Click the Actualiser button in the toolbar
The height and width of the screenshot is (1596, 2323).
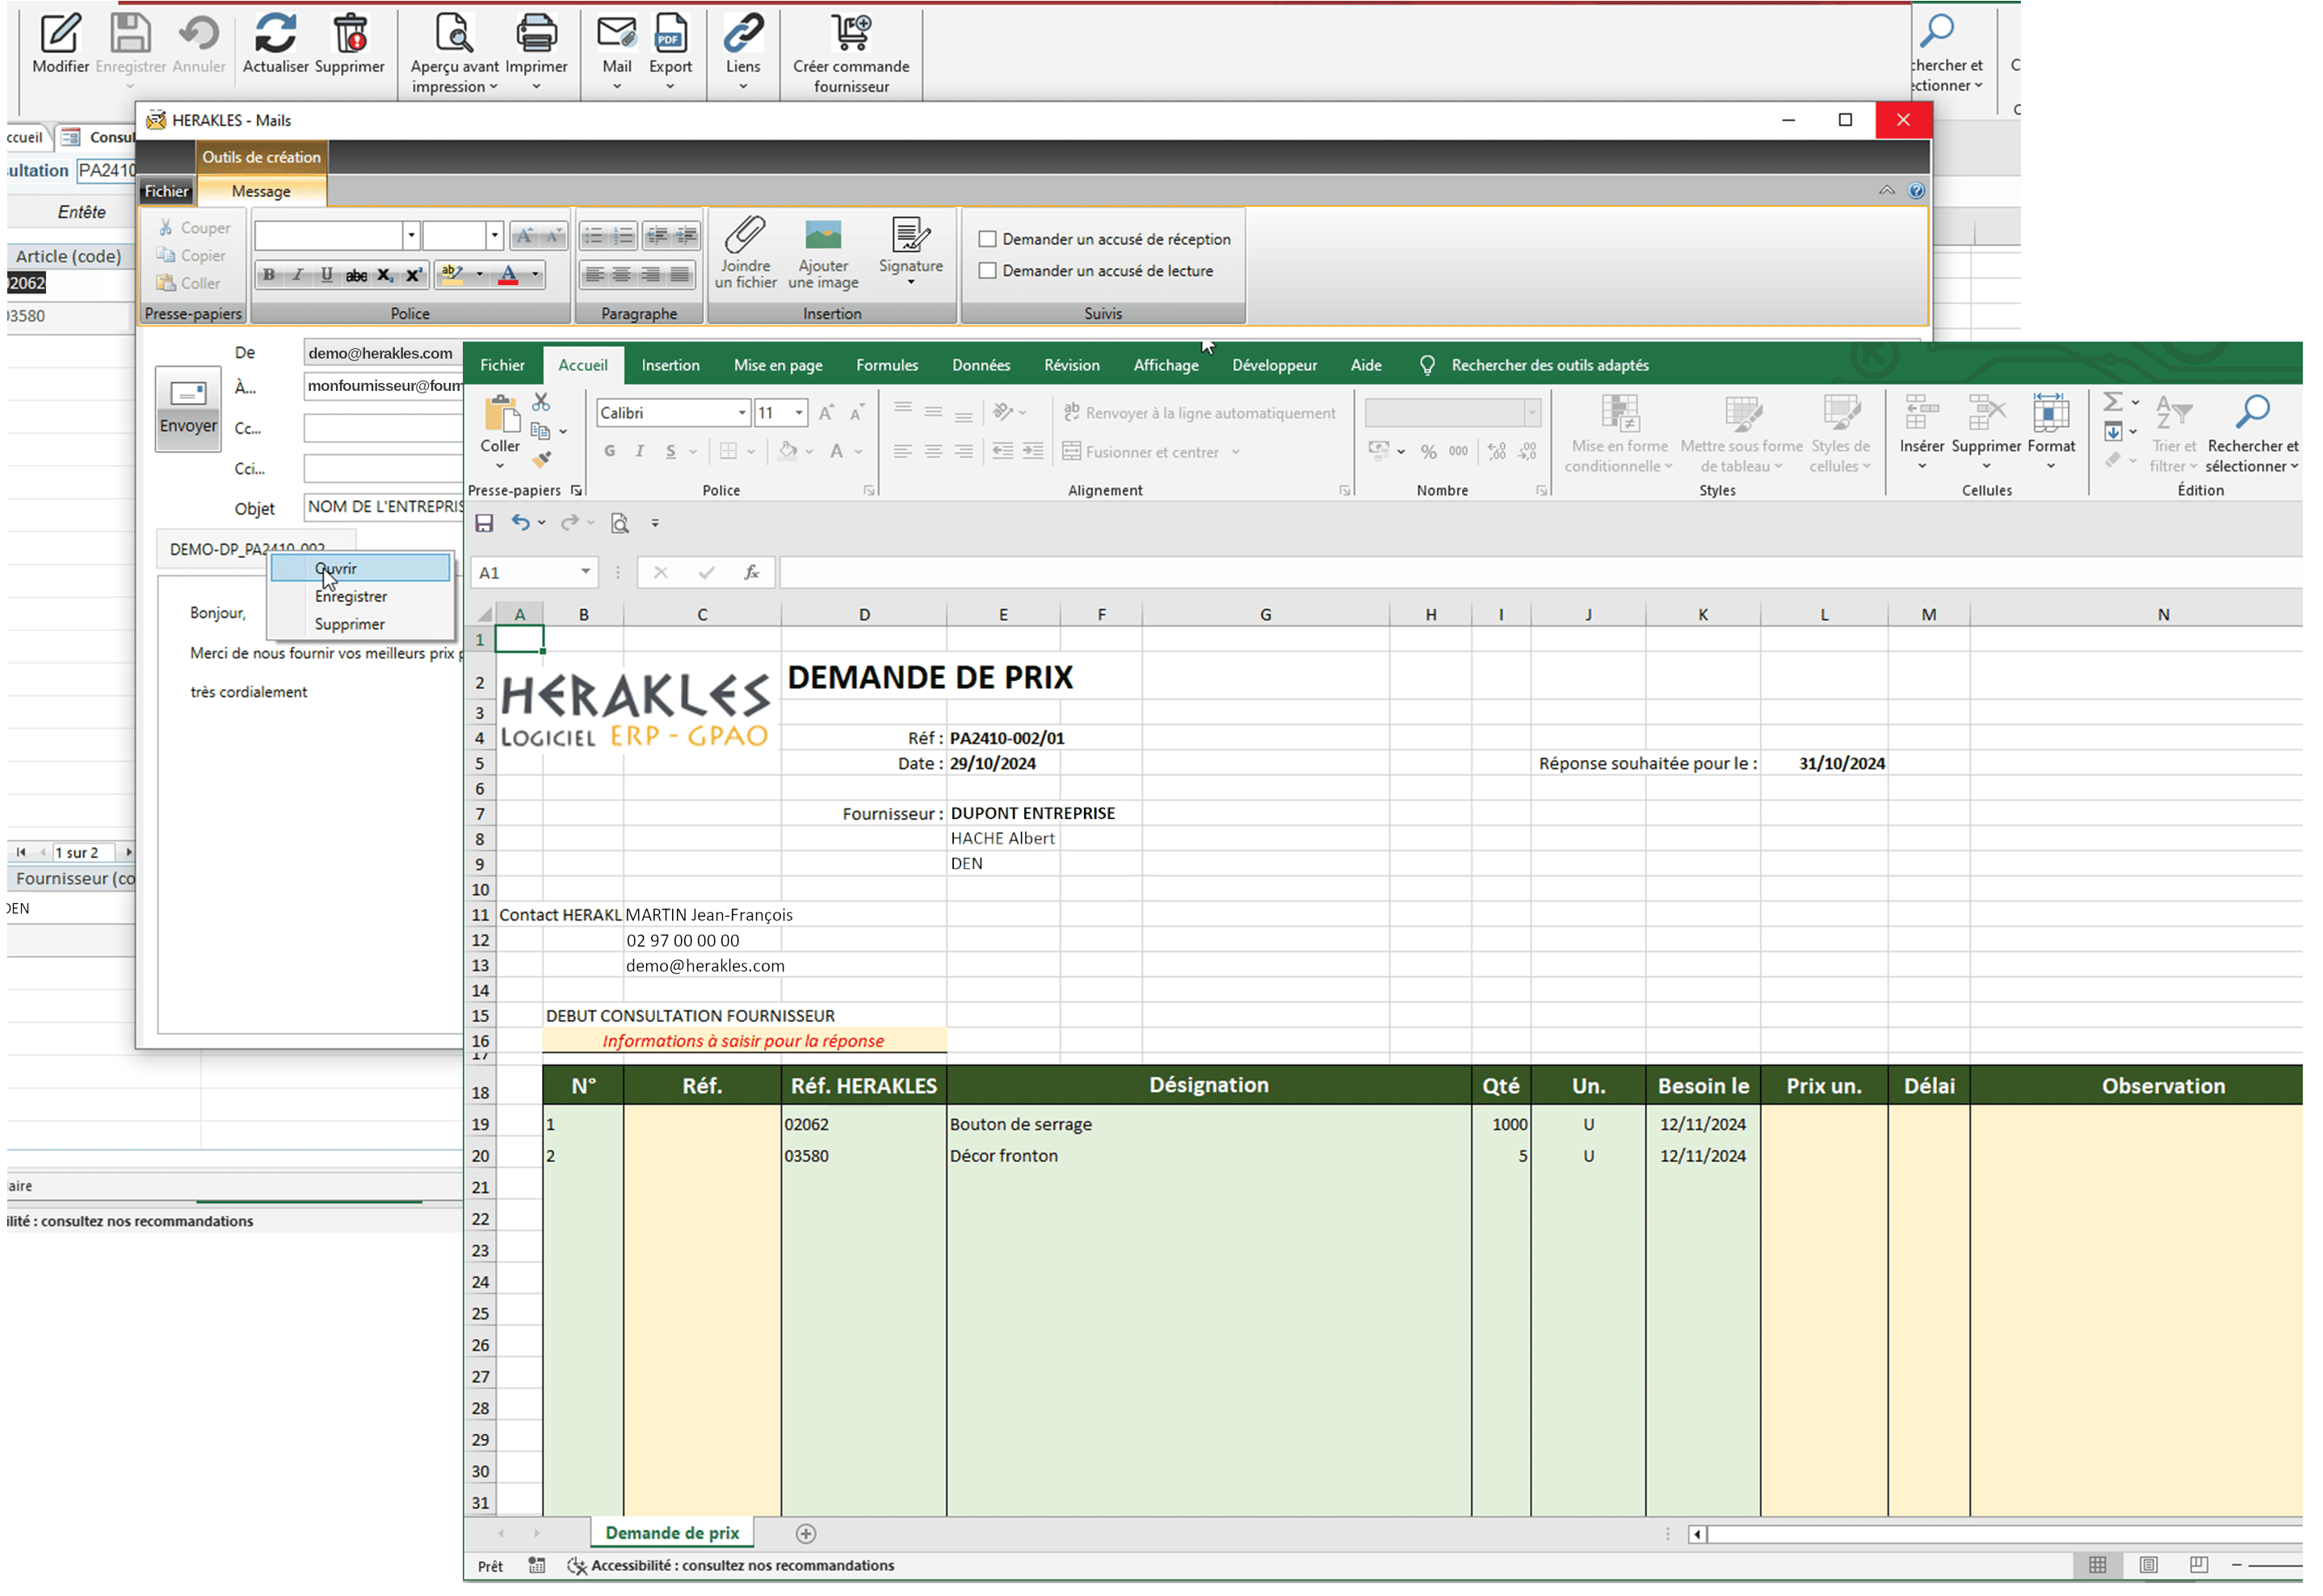pos(275,45)
